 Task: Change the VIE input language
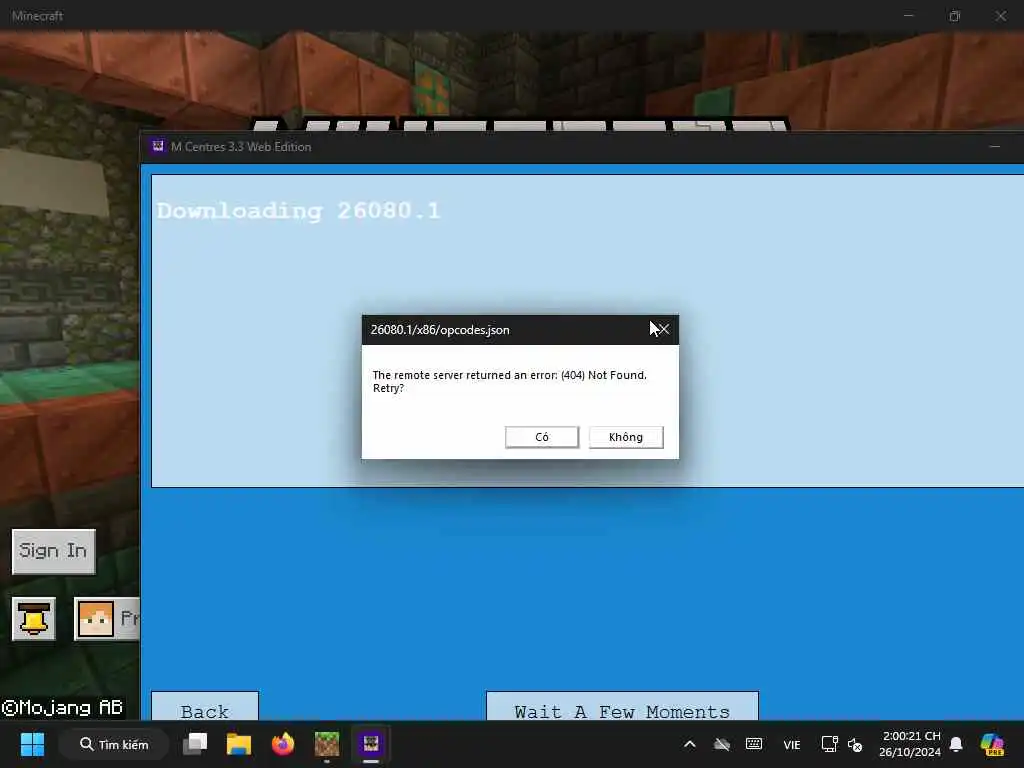[792, 744]
